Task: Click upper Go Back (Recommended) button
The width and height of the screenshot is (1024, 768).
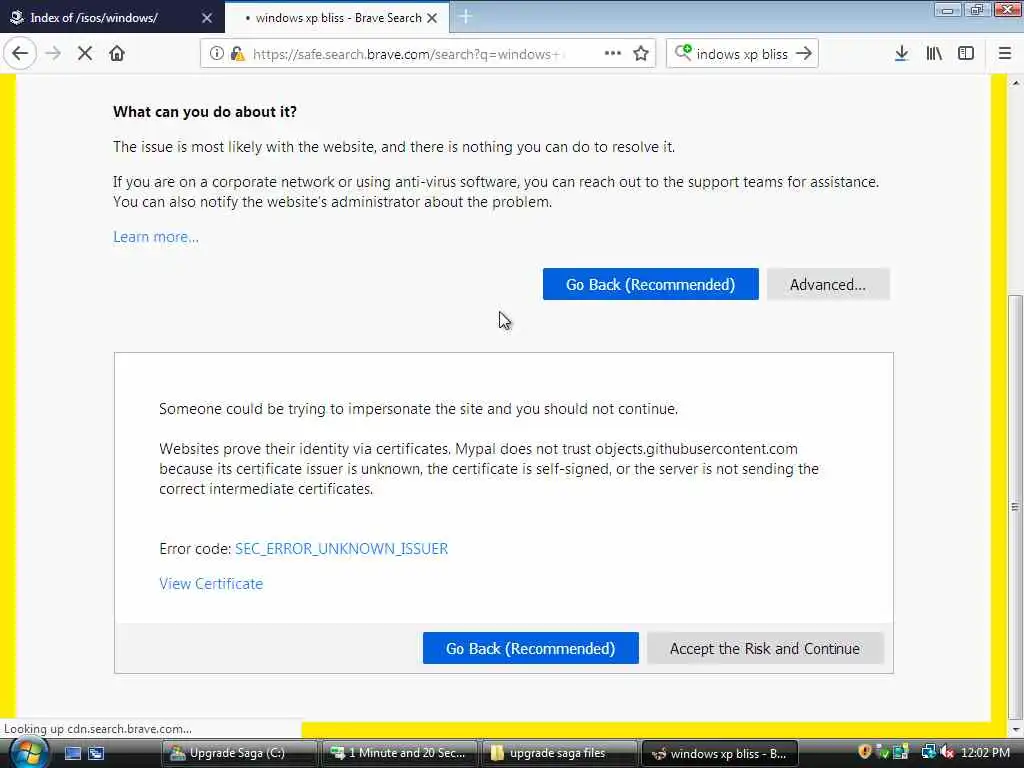Action: click(x=650, y=284)
